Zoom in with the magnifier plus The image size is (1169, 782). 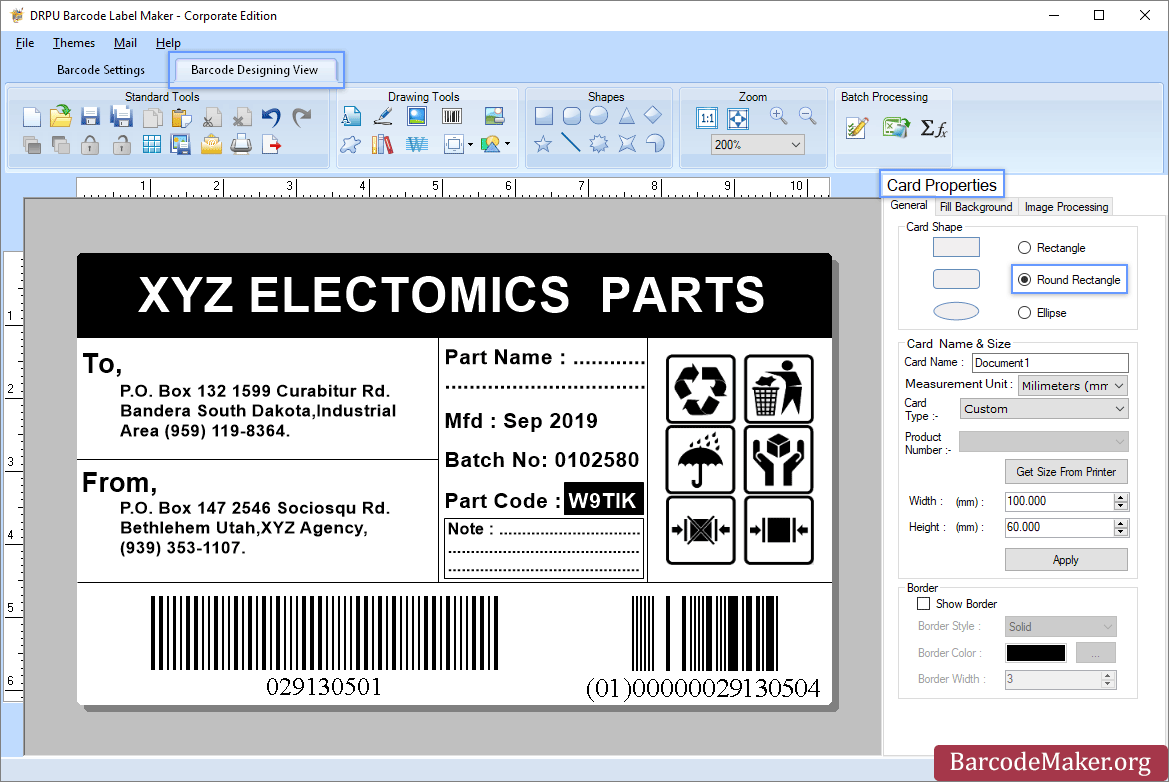778,116
